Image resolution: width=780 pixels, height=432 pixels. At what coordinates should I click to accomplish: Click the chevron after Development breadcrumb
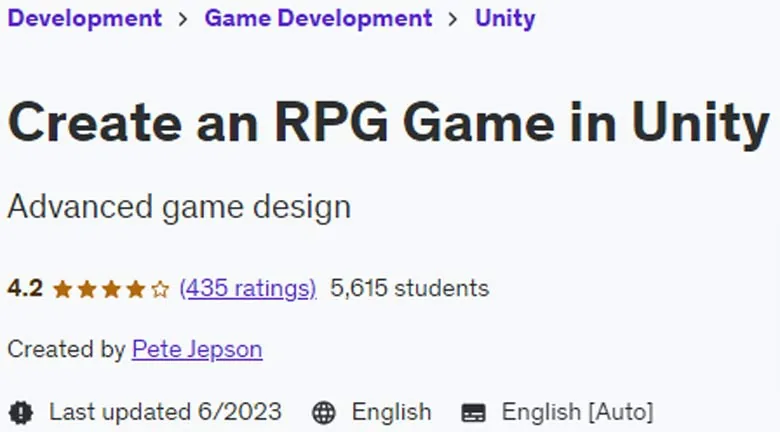pyautogui.click(x=183, y=19)
